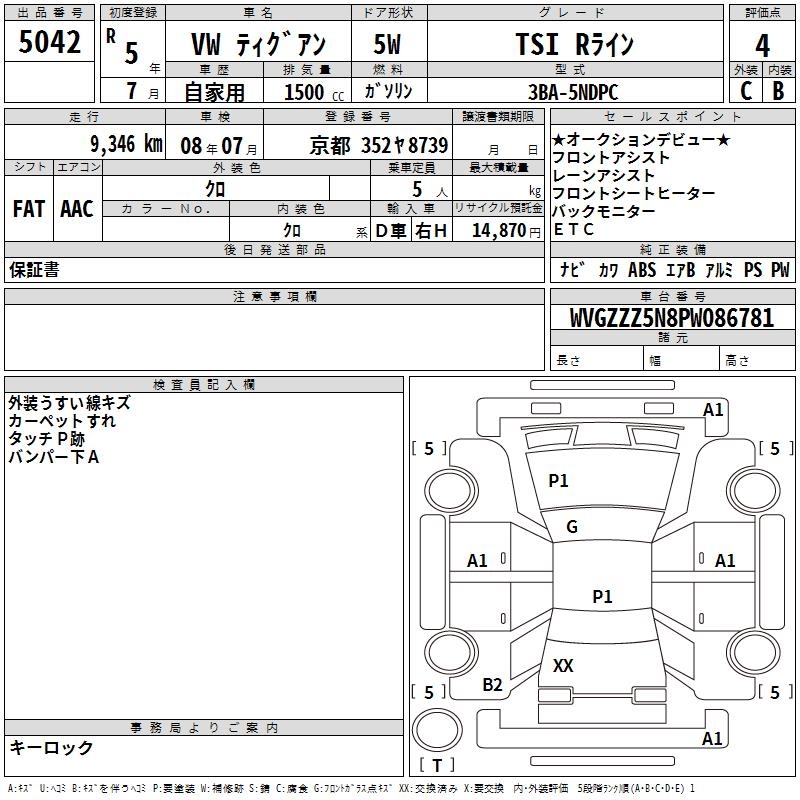Click the B2 damage mark on the diagram
Screen dimensions: 800x800
point(492,684)
